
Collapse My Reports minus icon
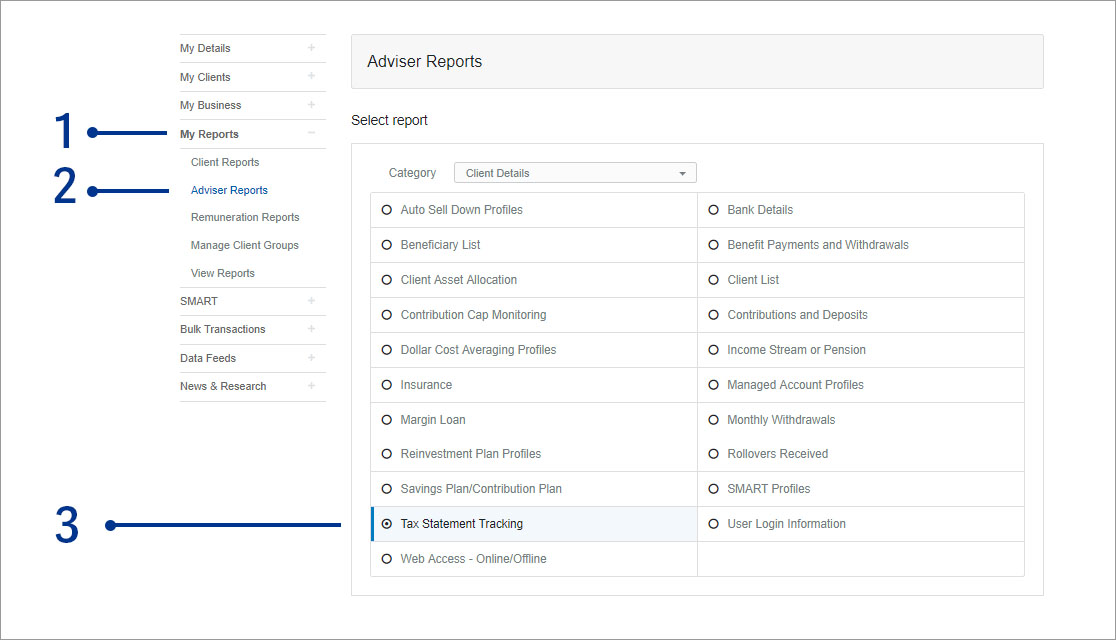[311, 133]
